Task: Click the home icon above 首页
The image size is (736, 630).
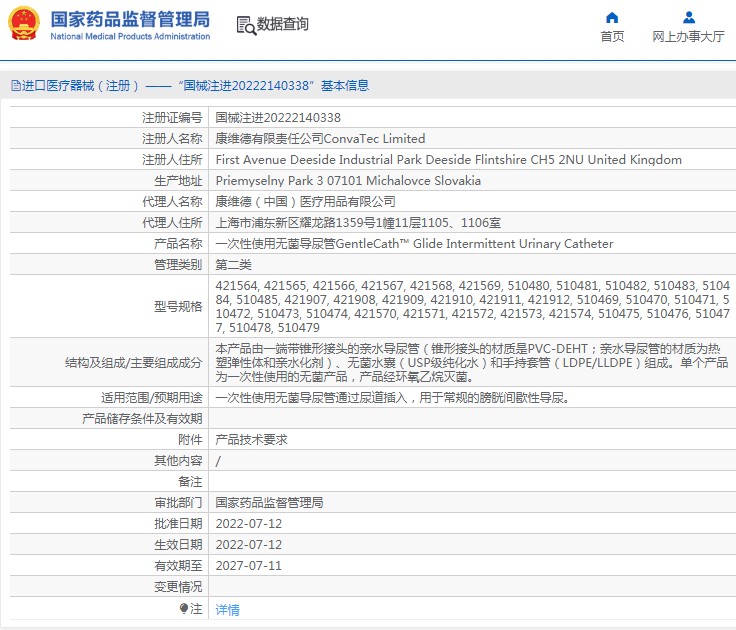Action: point(612,17)
